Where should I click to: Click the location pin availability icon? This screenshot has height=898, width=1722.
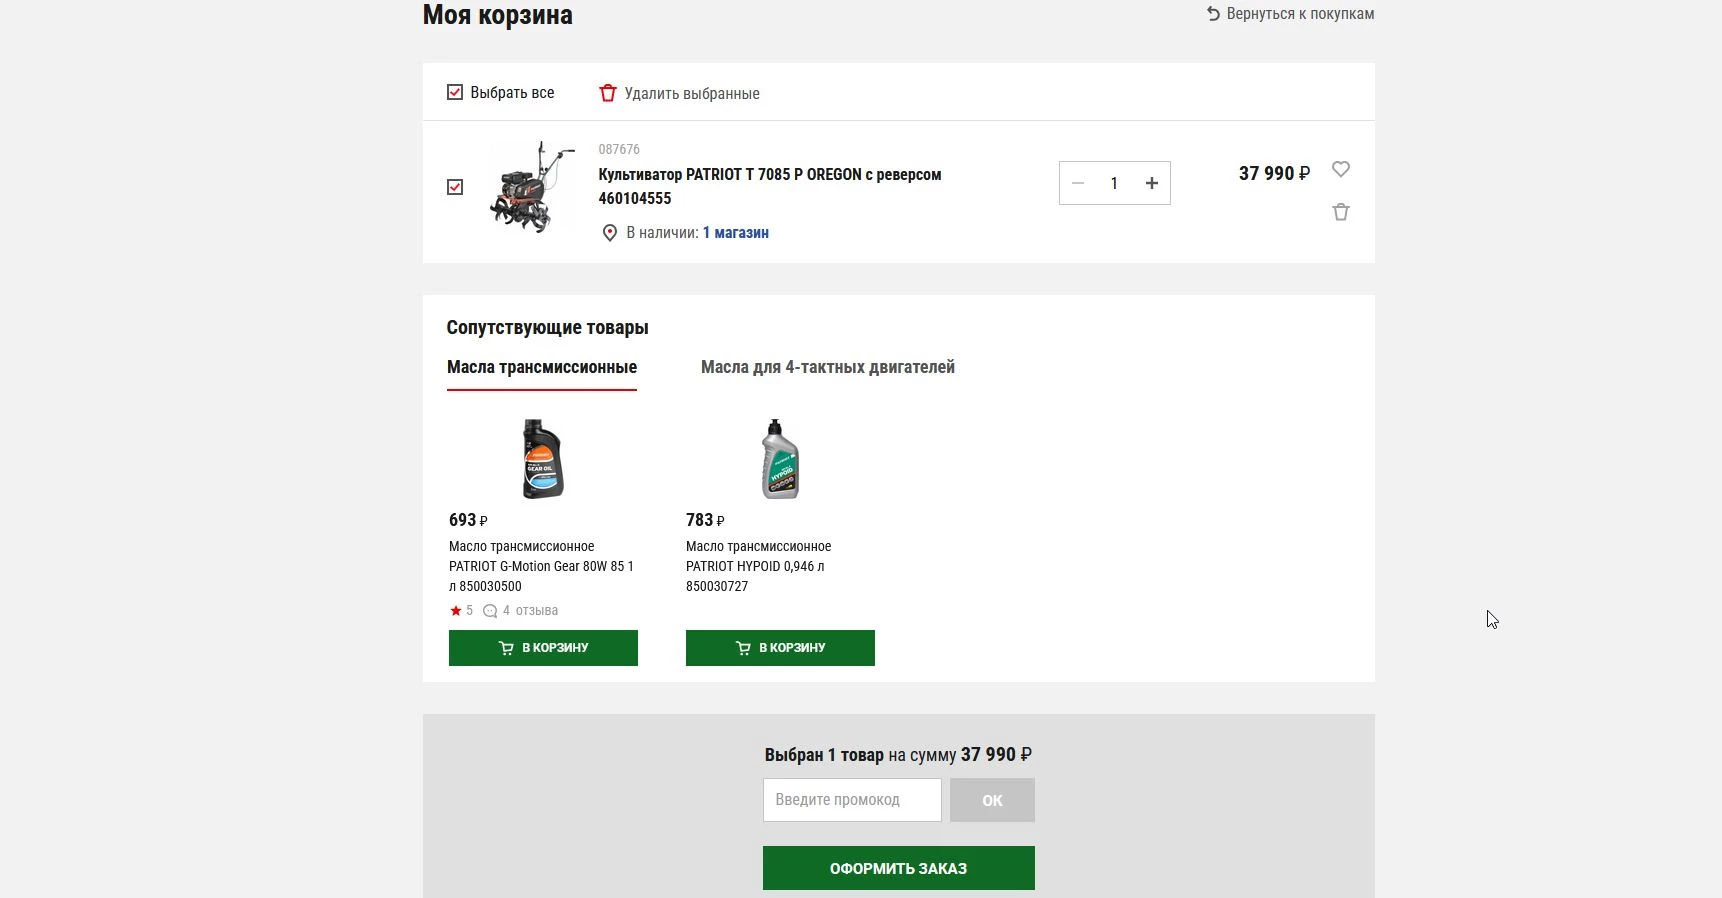click(x=609, y=233)
